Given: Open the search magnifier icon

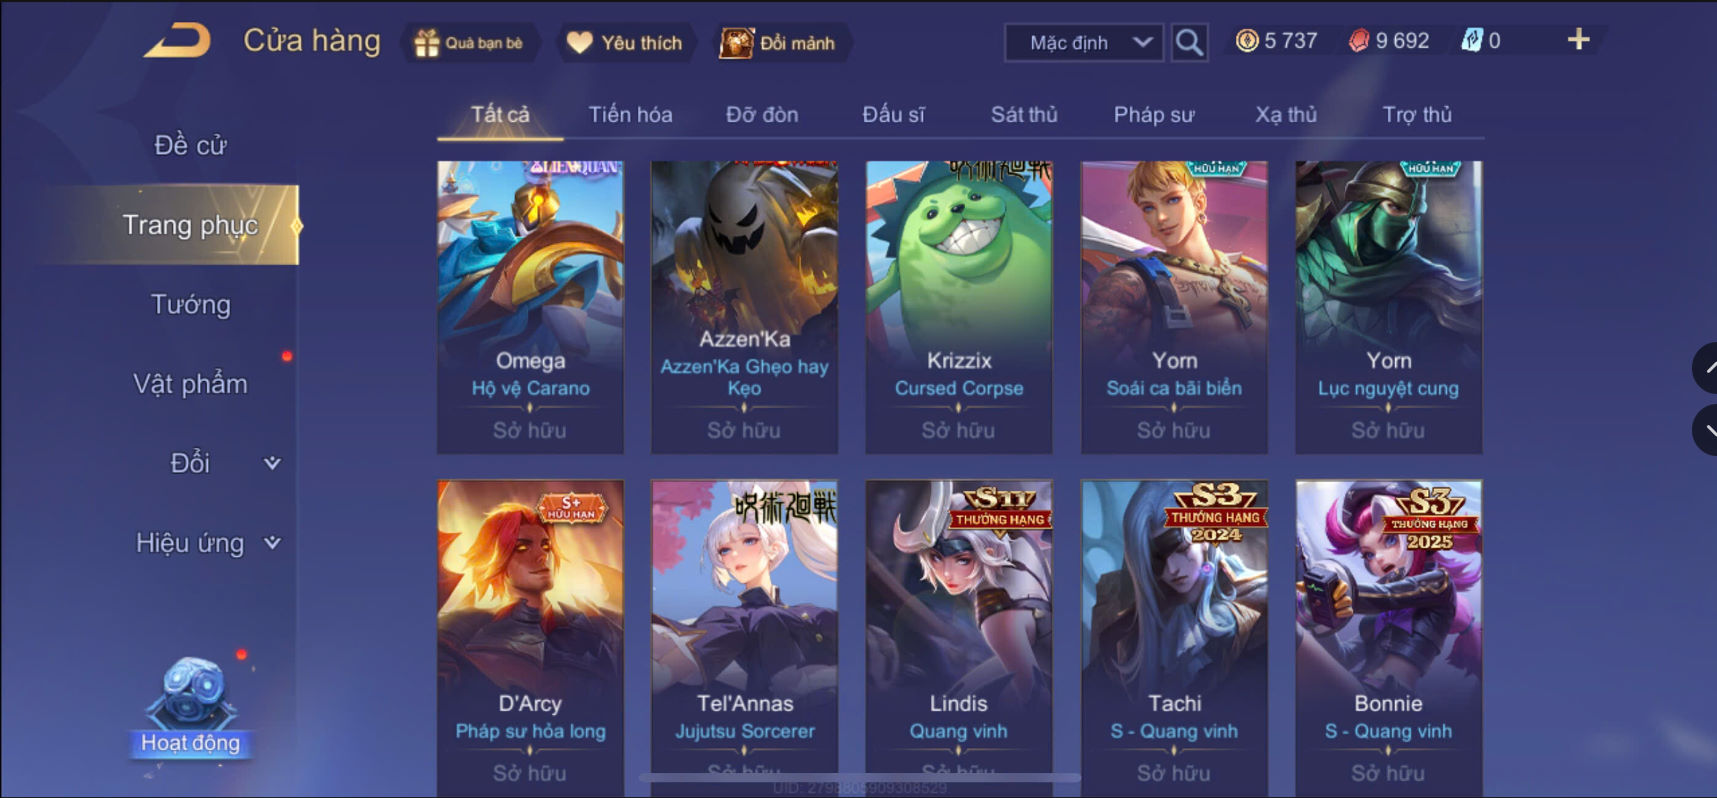Looking at the screenshot, I should tap(1188, 42).
